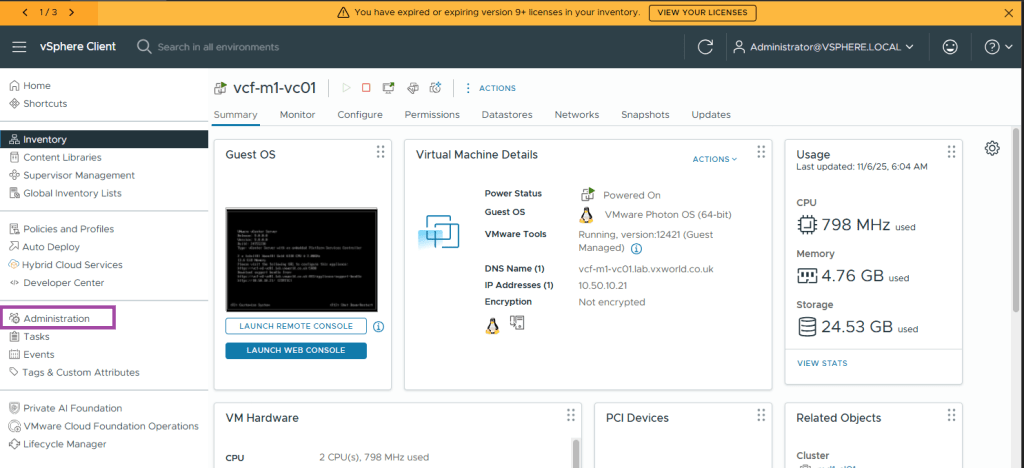1024x468 pixels.
Task: Switch to the Configure tab
Action: click(x=360, y=115)
